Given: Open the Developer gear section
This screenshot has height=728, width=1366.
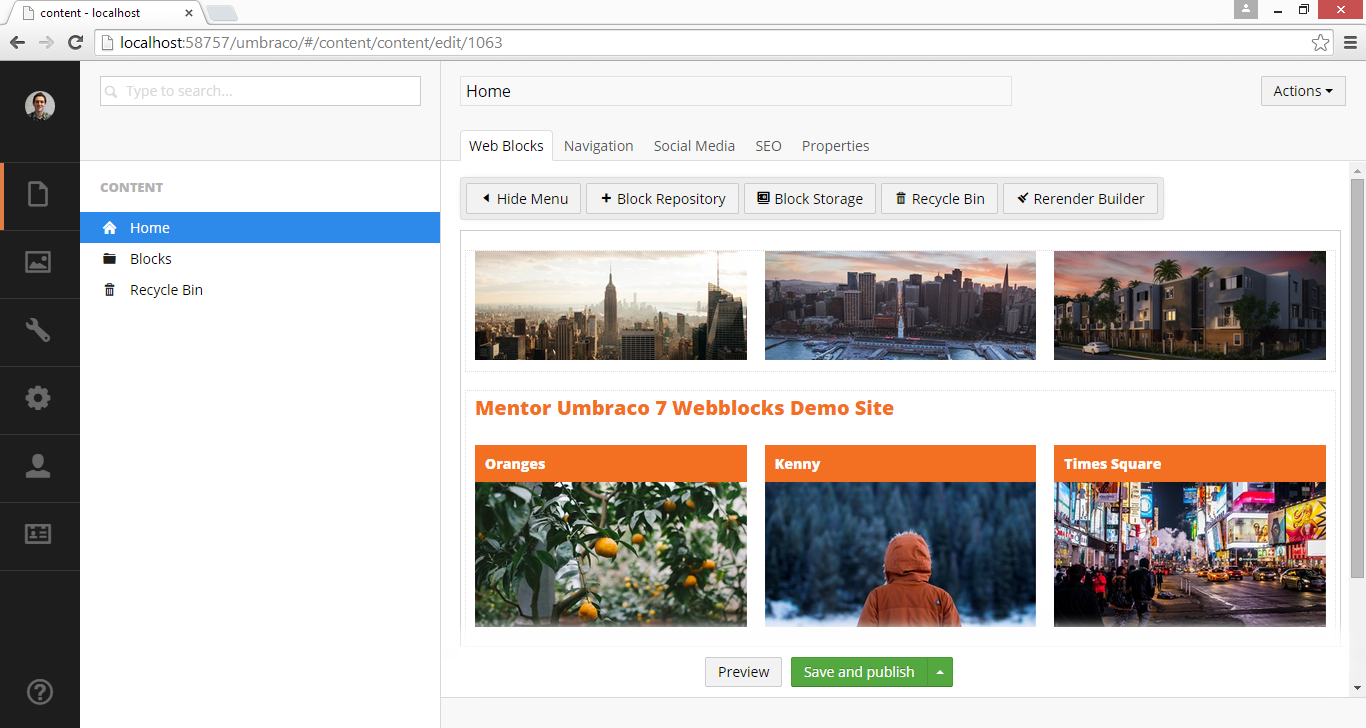Looking at the screenshot, I should tap(38, 398).
